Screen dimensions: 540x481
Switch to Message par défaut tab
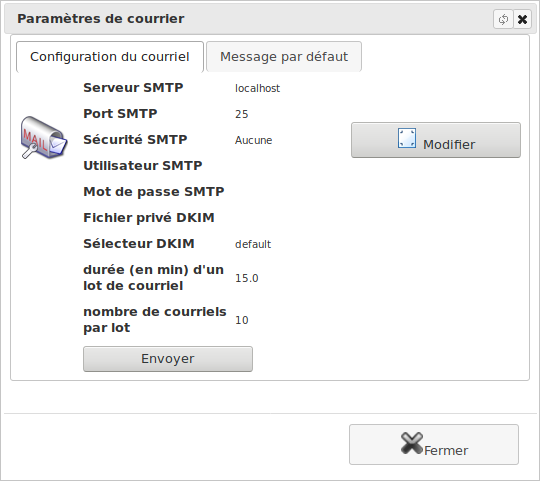point(284,57)
